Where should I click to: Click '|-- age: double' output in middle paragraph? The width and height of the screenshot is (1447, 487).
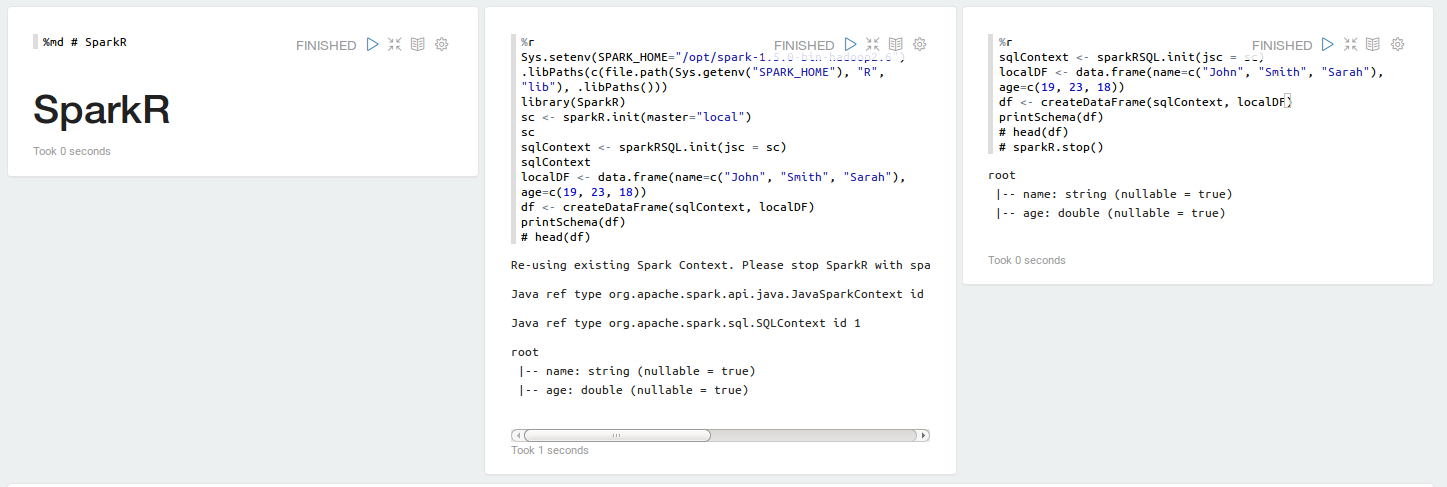pyautogui.click(x=633, y=391)
